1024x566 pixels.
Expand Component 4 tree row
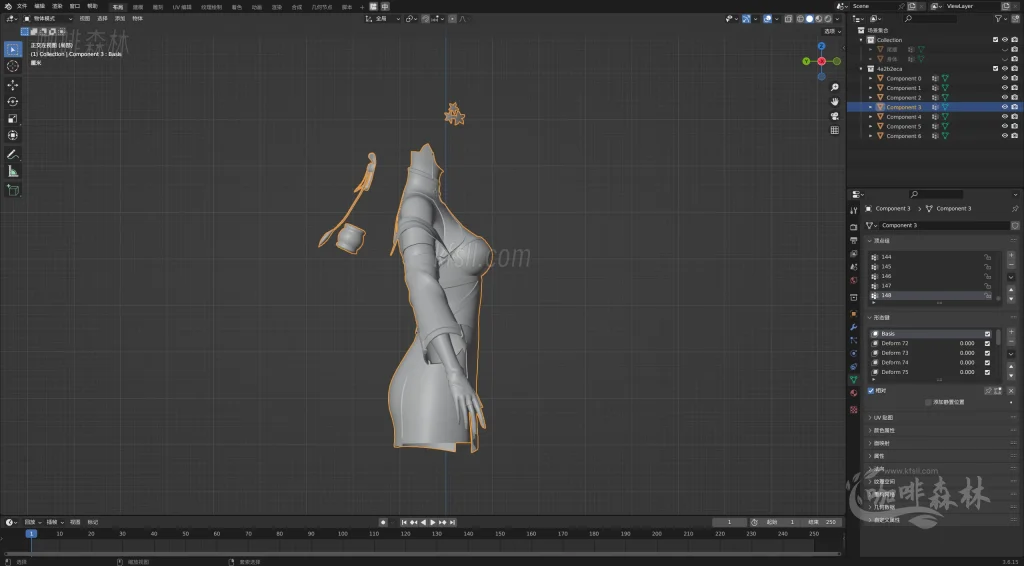click(x=871, y=117)
